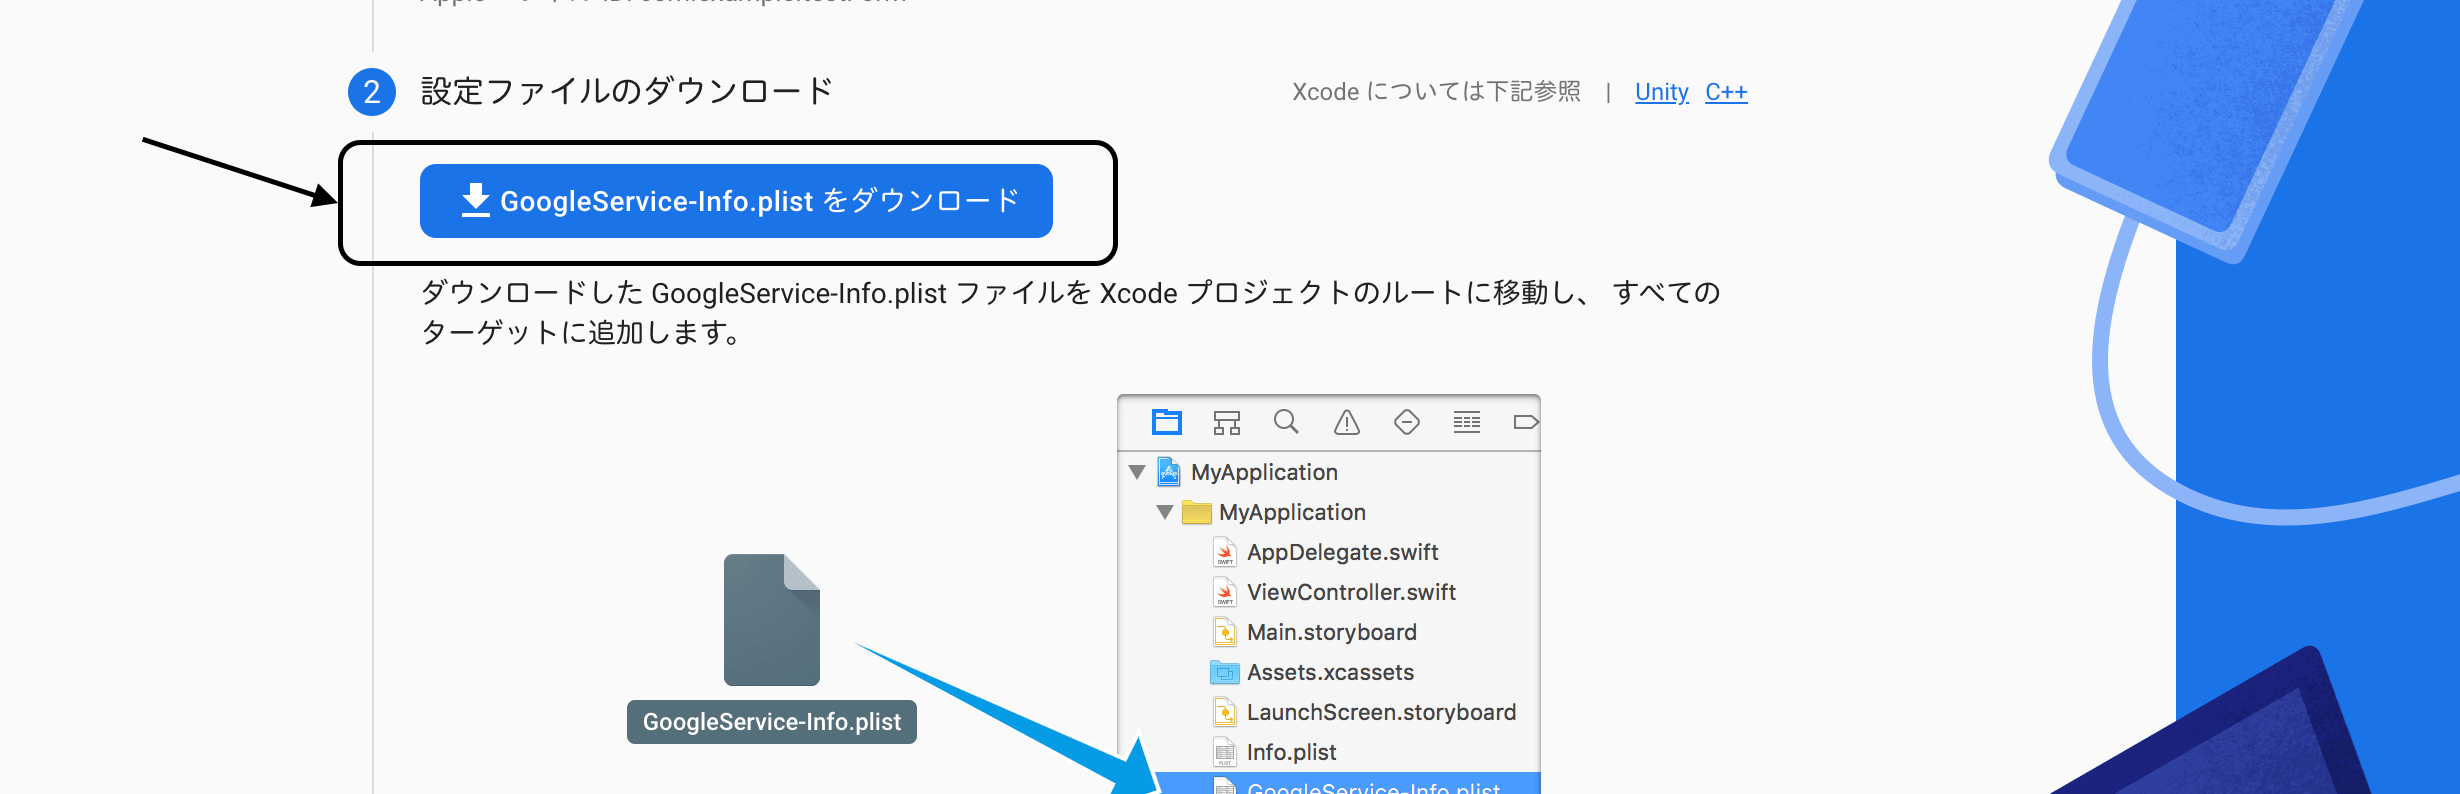Click the AppDelegate.swift Swift file icon
The width and height of the screenshot is (2460, 794).
click(1224, 552)
